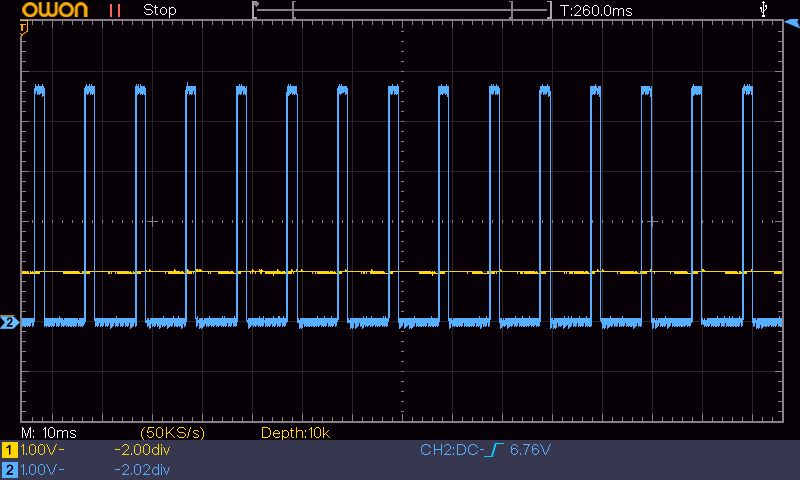Click the -2.02div channel 2 offset
The image size is (800, 480).
tap(142, 470)
